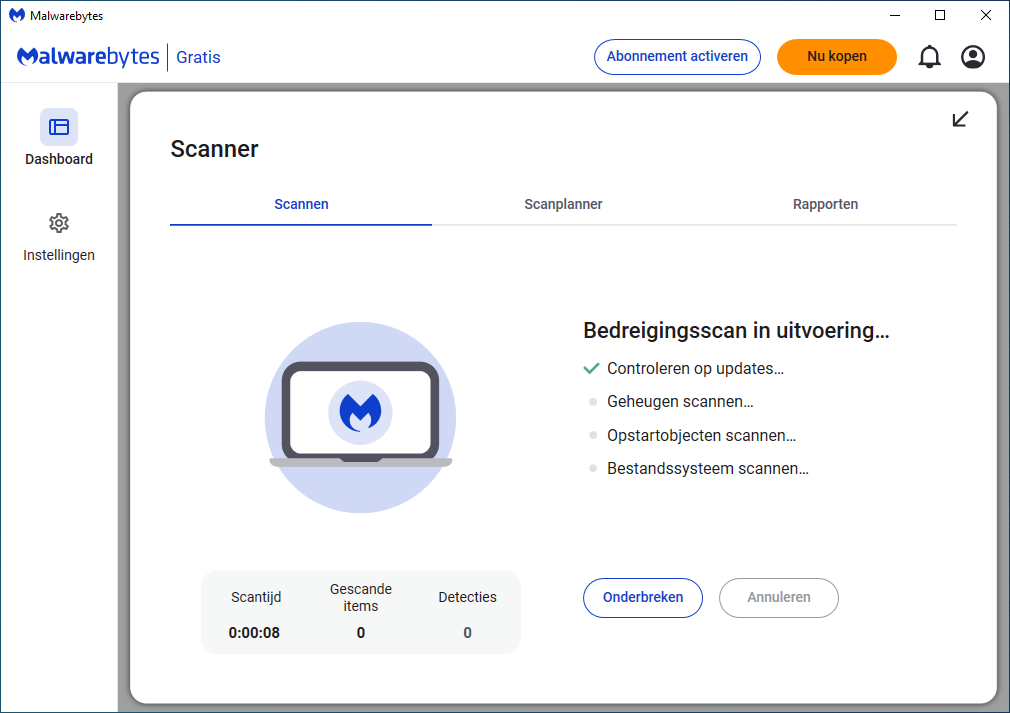This screenshot has height=713, width=1010.
Task: Switch to the Rapporten tab
Action: 825,204
